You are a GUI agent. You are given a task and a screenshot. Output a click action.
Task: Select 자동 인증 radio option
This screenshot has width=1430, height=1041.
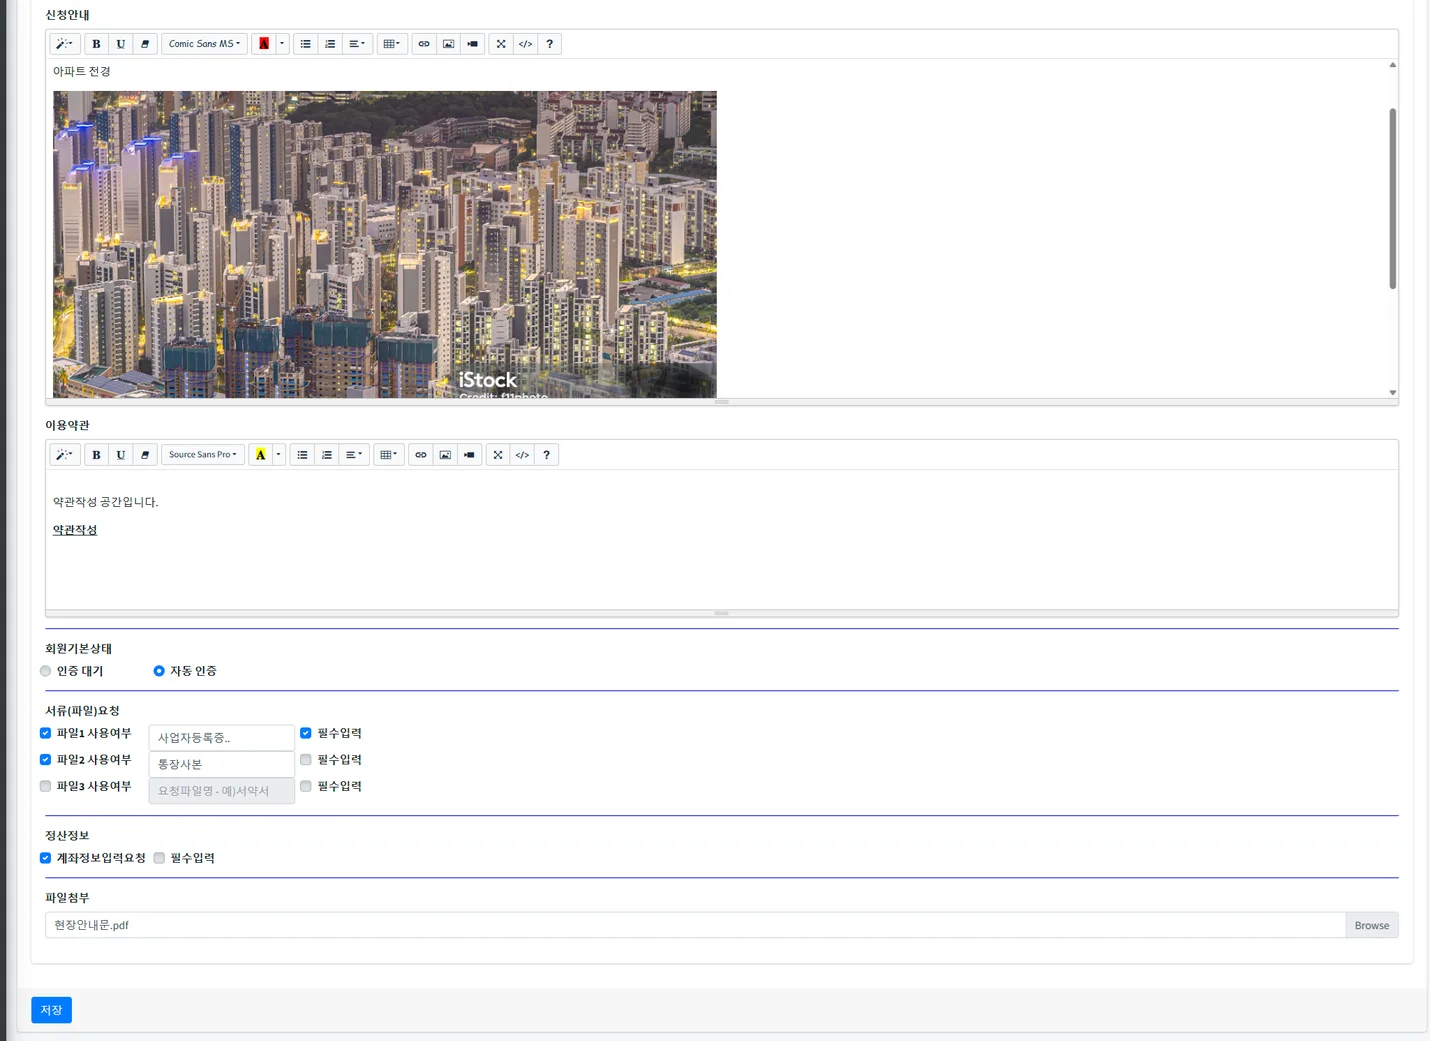pyautogui.click(x=159, y=671)
